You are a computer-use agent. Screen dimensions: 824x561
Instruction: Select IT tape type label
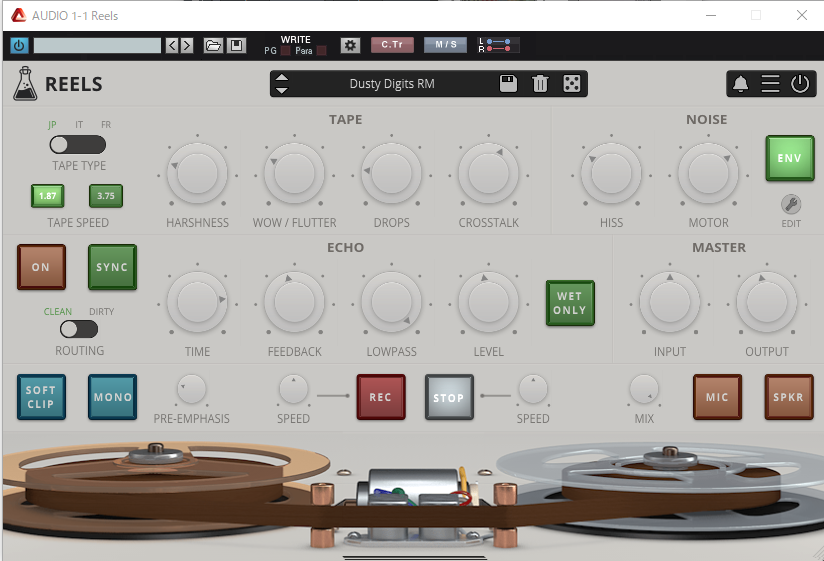pos(79,125)
